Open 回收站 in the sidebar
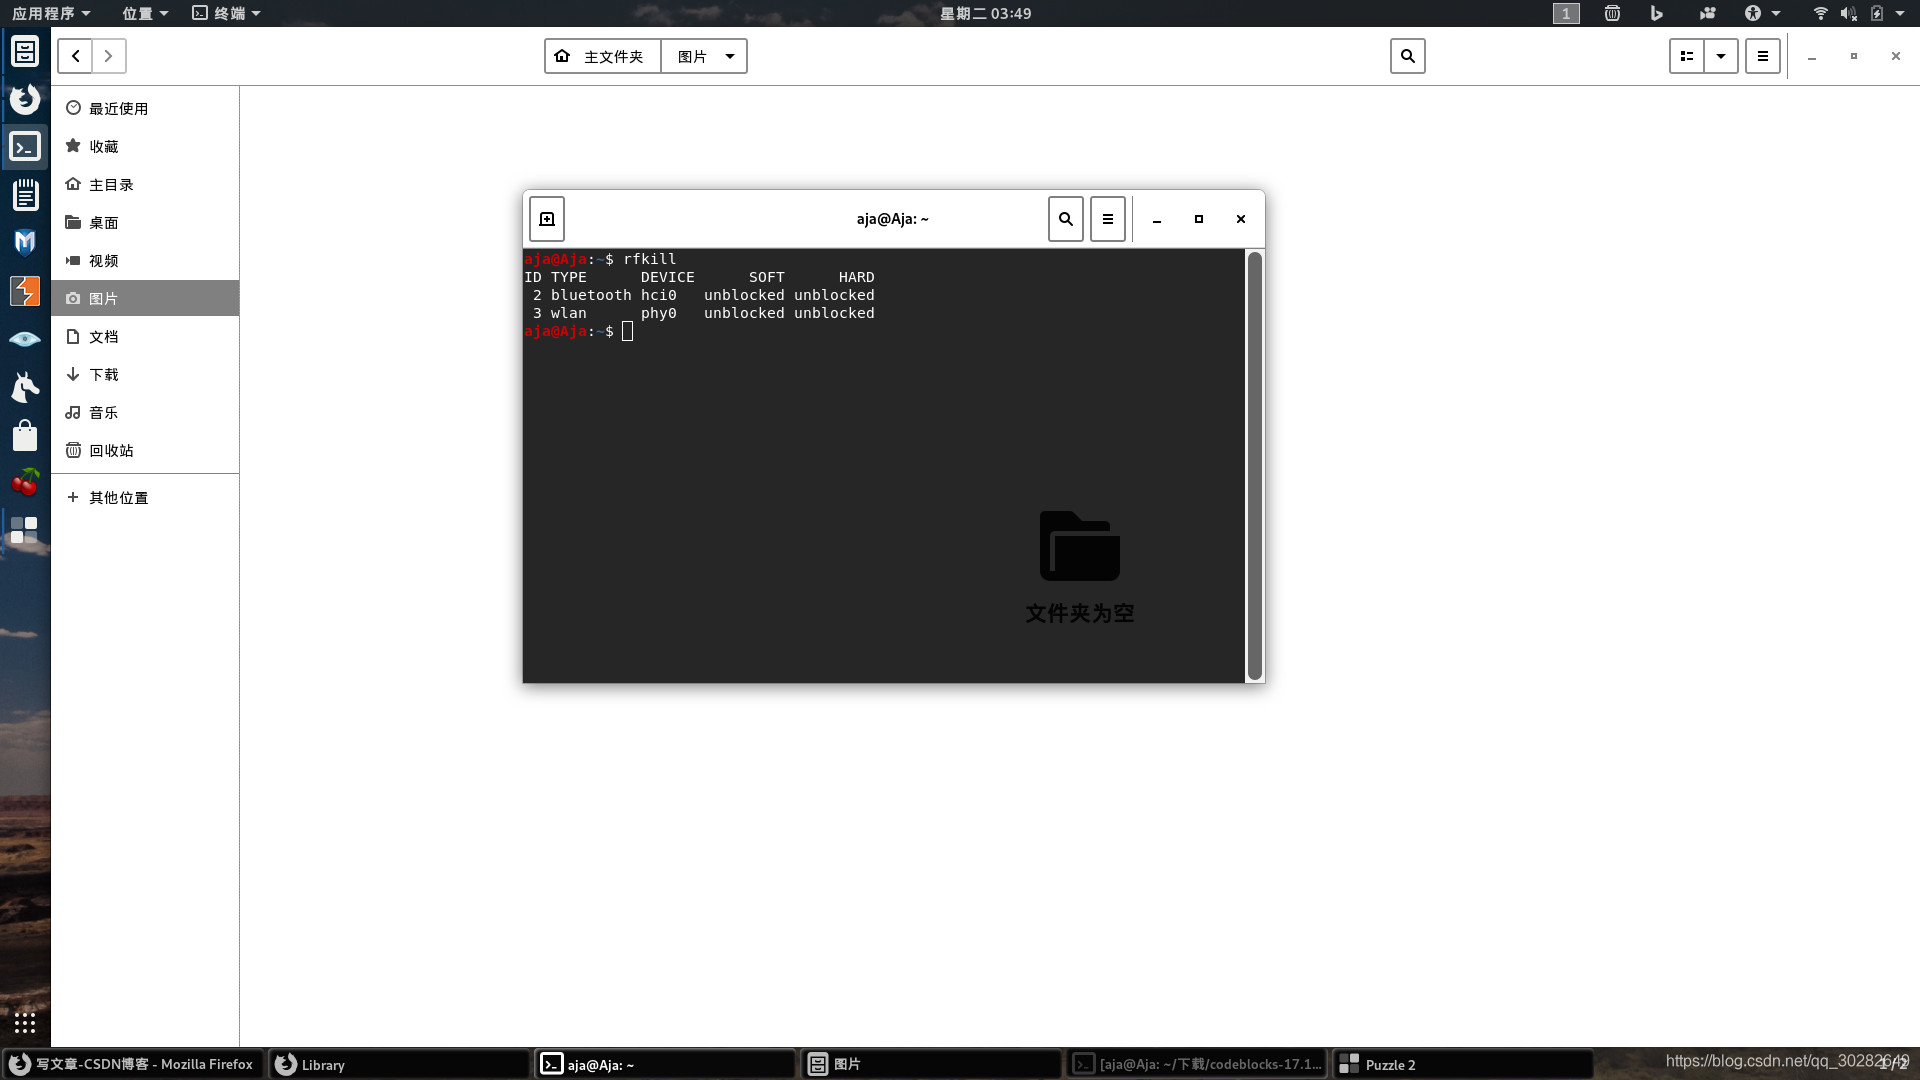This screenshot has width=1920, height=1080. pos(111,450)
